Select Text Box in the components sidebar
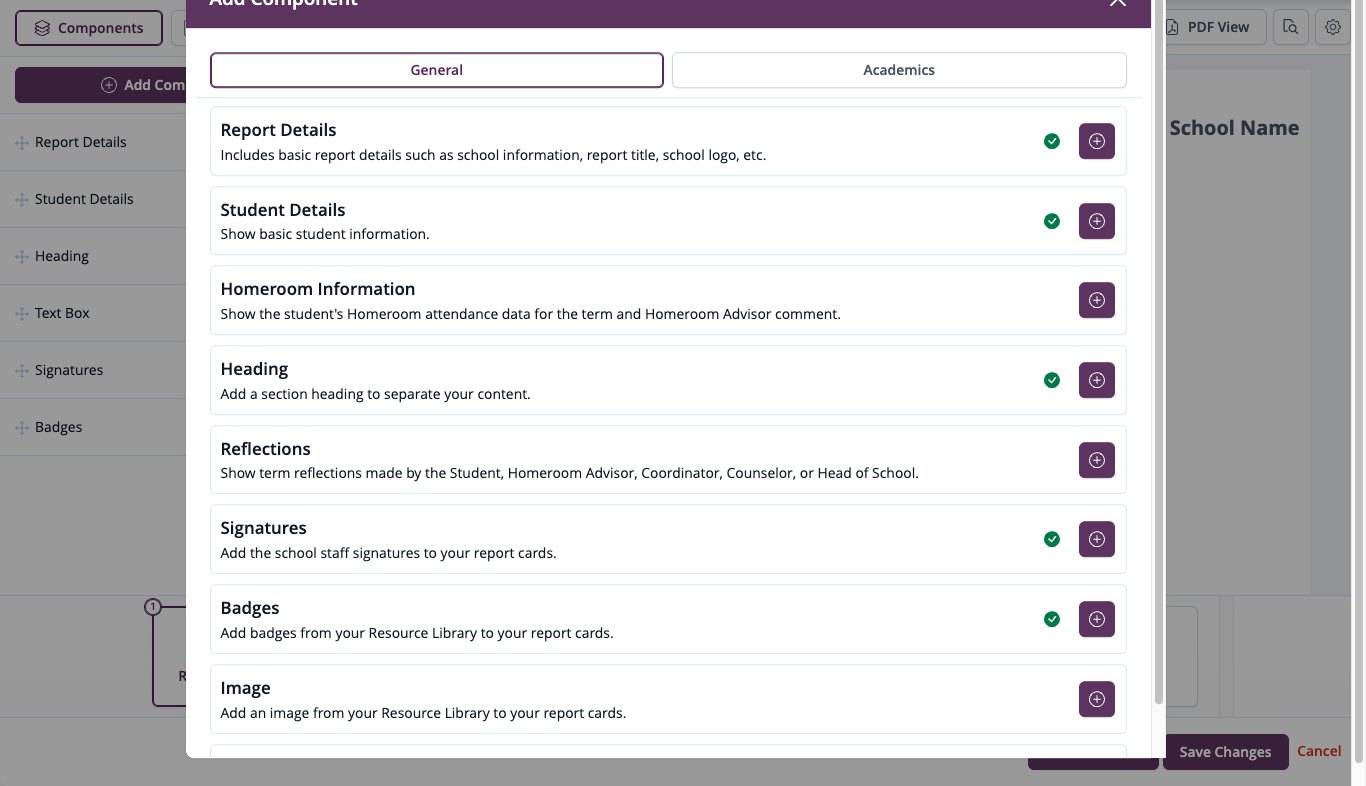 [x=62, y=313]
